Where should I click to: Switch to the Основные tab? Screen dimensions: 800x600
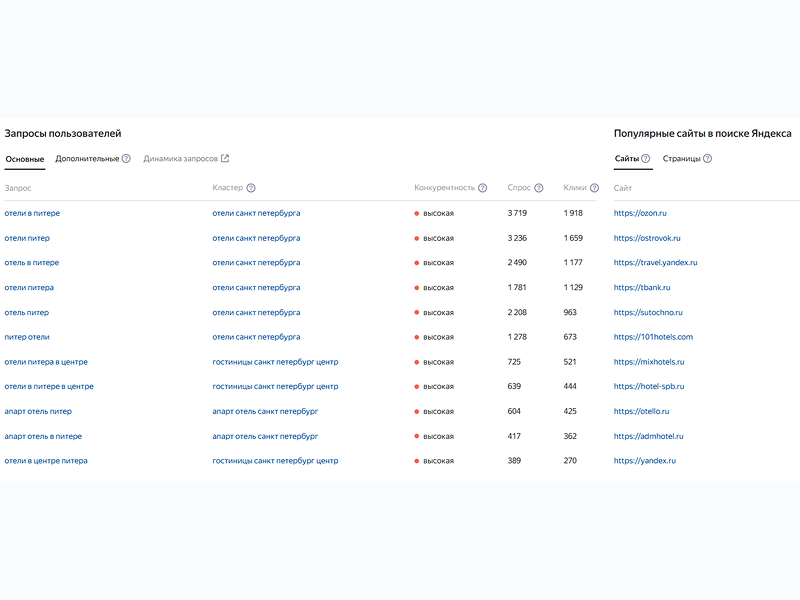click(24, 159)
